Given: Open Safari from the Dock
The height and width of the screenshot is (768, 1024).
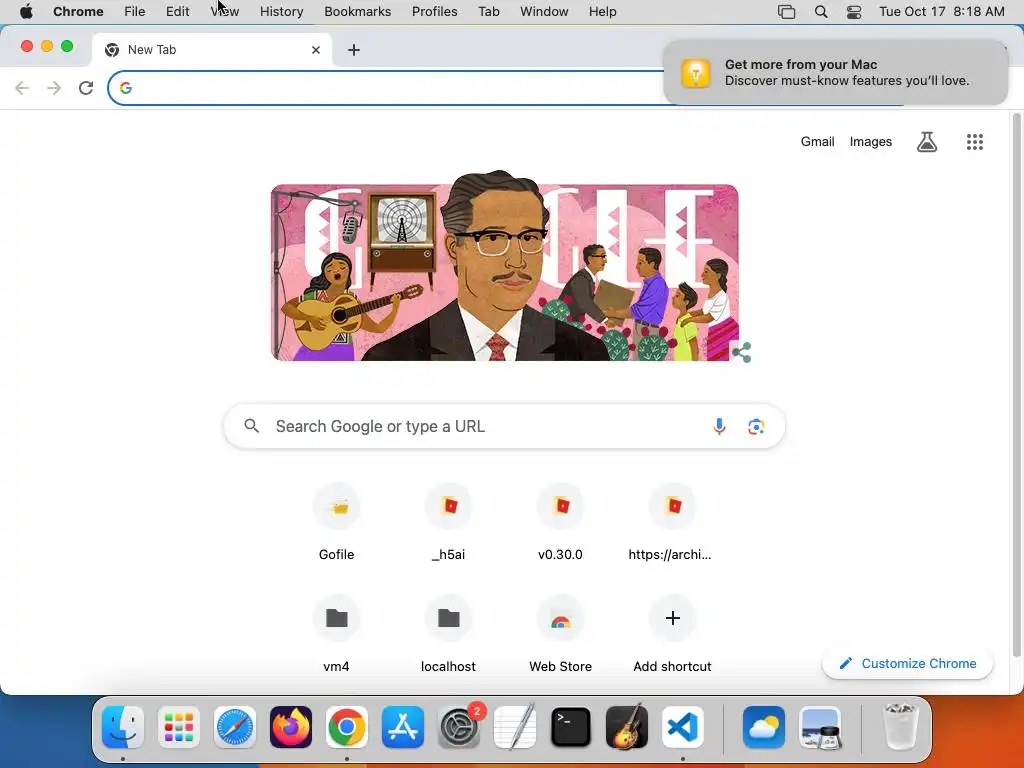Looking at the screenshot, I should (234, 727).
